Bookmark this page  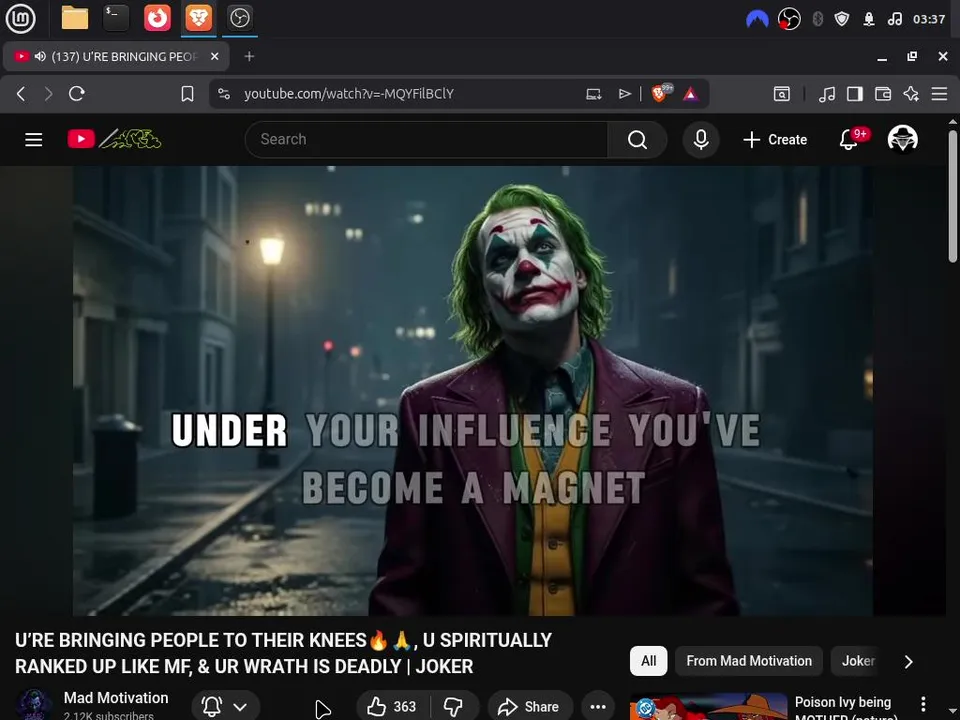pyautogui.click(x=187, y=94)
